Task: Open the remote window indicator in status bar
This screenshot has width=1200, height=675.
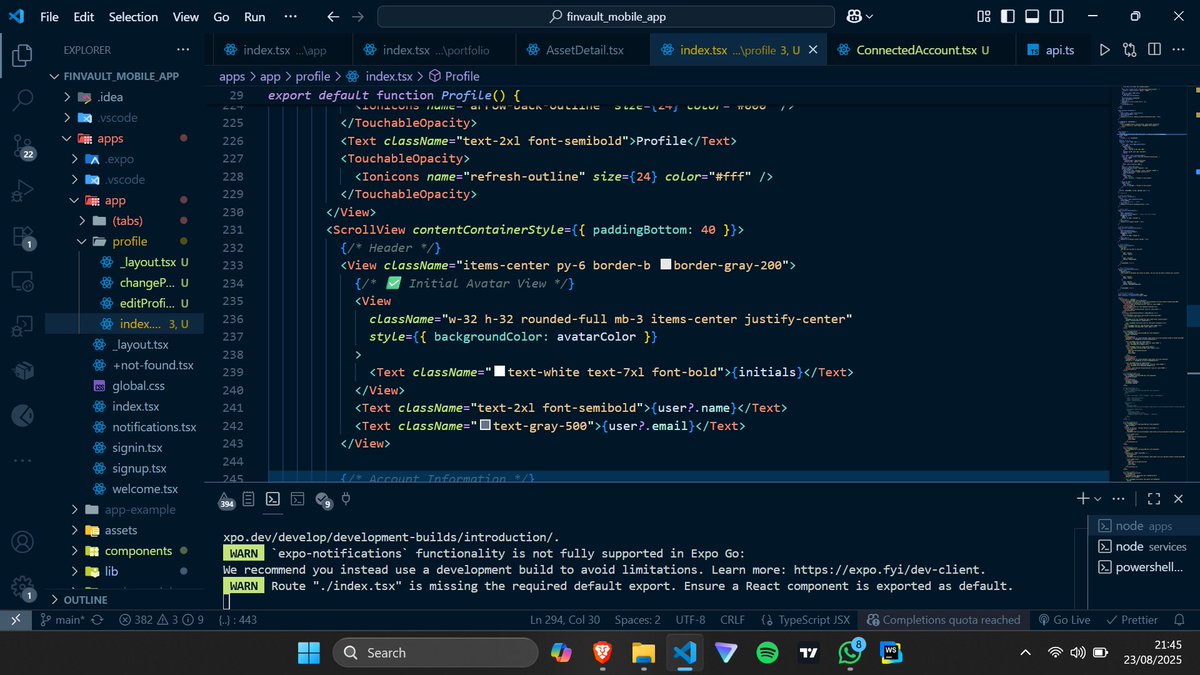Action: tap(15, 620)
